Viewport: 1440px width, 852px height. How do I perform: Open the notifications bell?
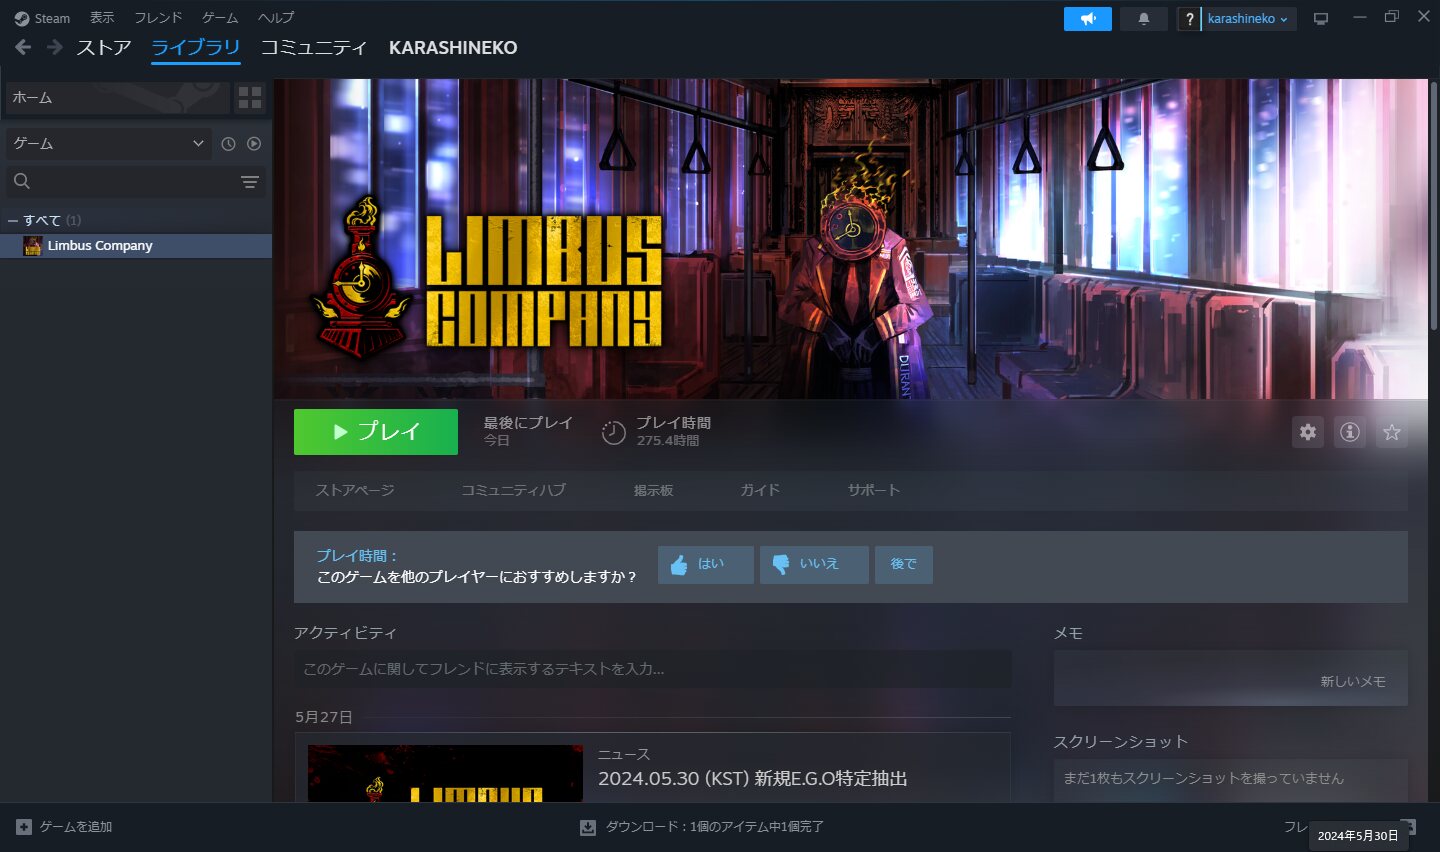pos(1144,18)
